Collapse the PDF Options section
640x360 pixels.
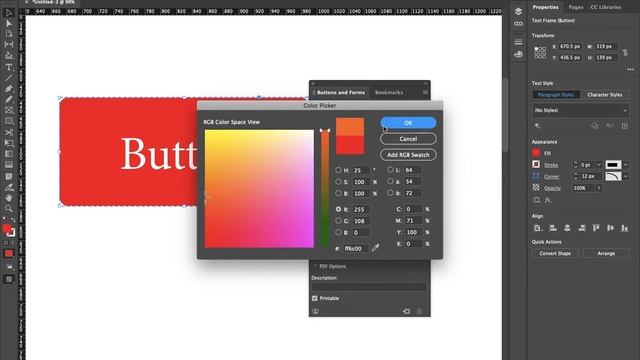point(315,266)
